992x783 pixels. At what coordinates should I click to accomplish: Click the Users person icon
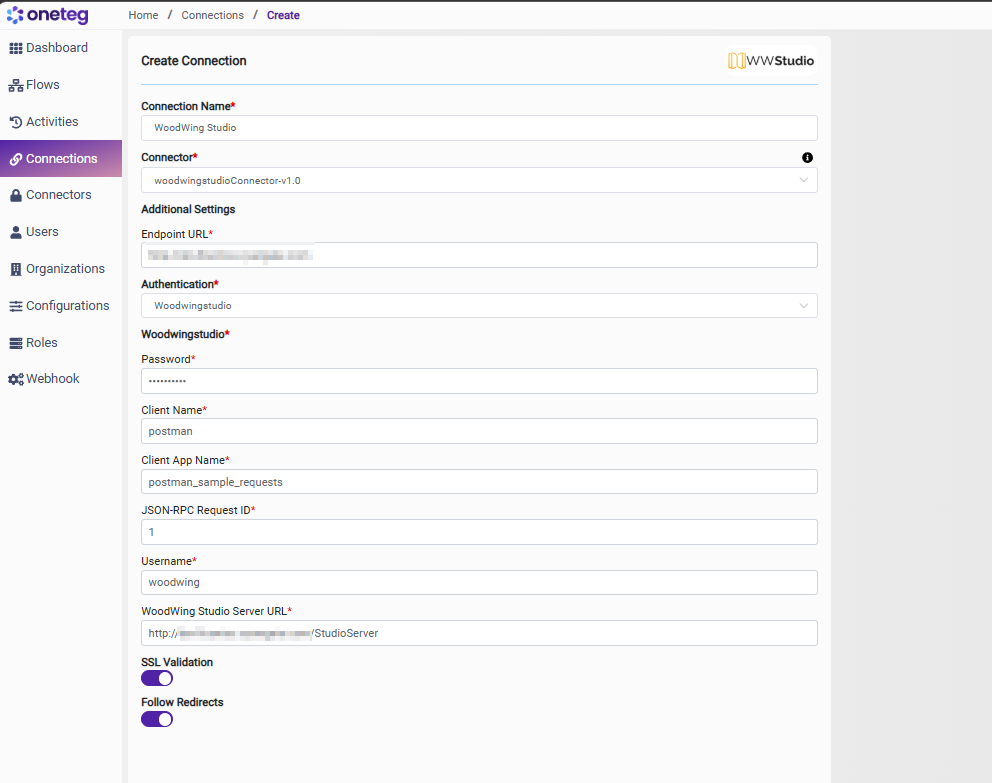pos(16,232)
